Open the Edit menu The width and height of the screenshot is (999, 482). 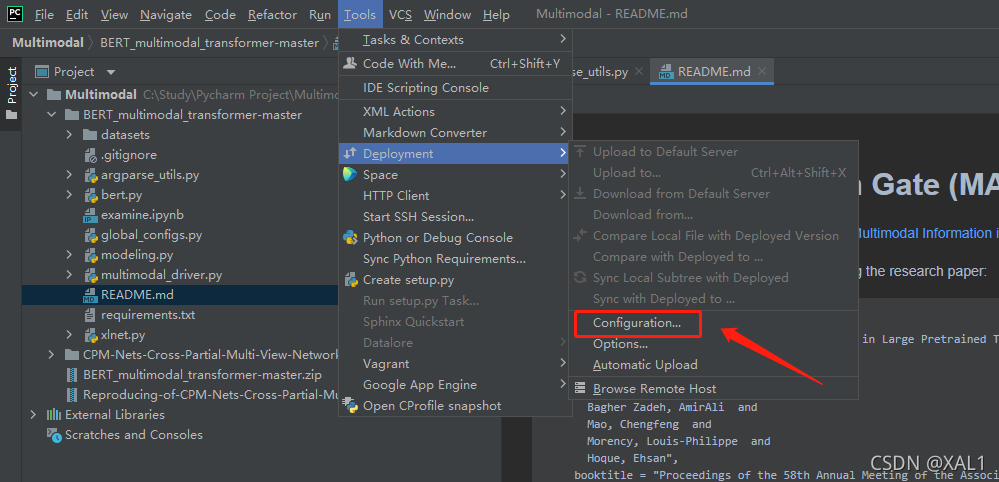pyautogui.click(x=77, y=14)
